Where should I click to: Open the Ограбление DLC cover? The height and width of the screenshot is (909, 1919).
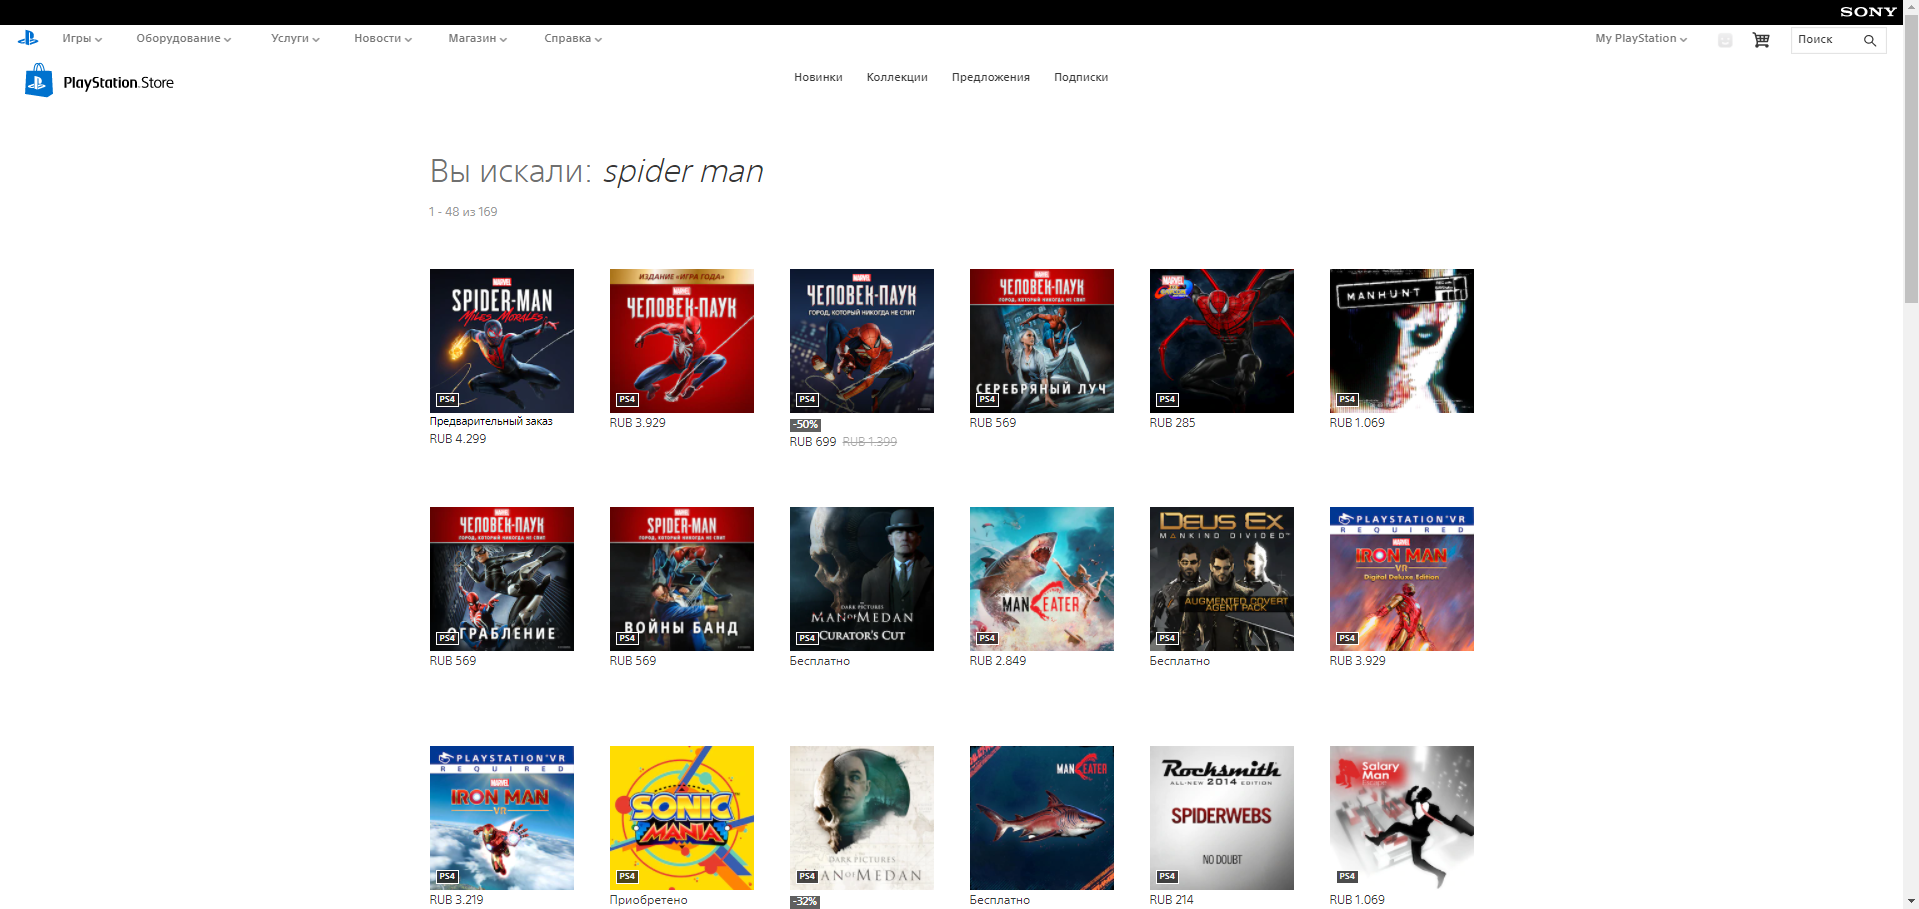(502, 579)
